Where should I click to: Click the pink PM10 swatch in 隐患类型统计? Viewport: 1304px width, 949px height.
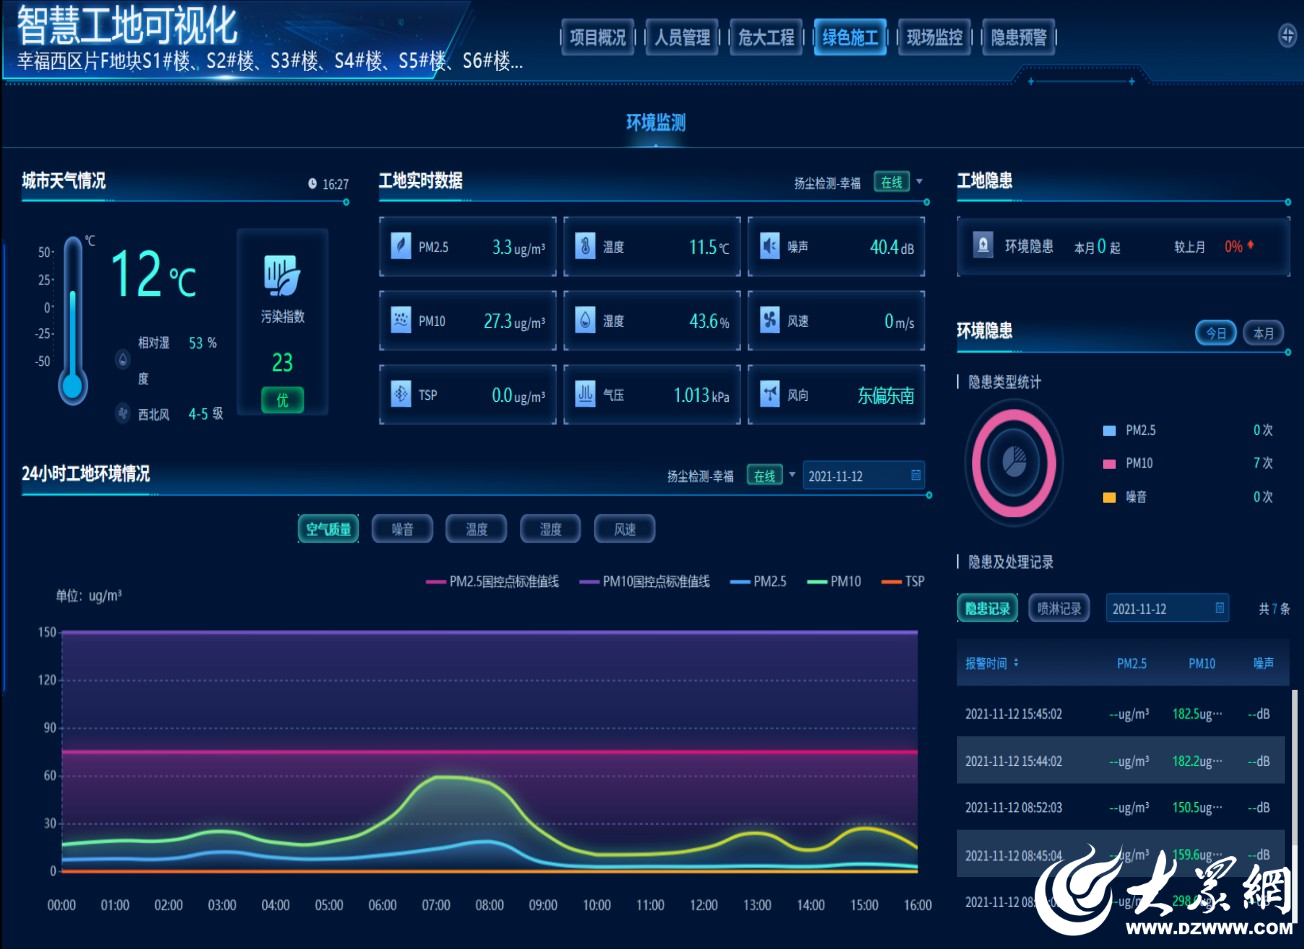point(1109,463)
